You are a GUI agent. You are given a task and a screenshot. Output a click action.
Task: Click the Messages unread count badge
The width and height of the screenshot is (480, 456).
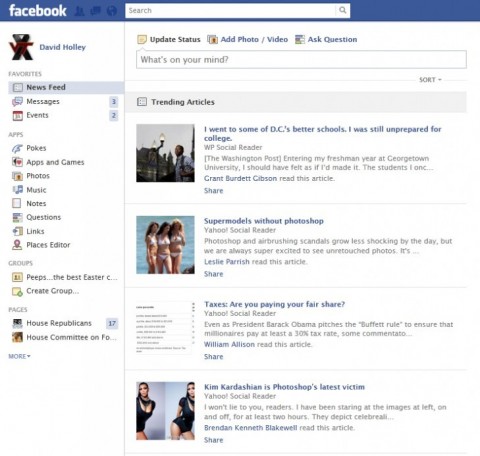114,101
